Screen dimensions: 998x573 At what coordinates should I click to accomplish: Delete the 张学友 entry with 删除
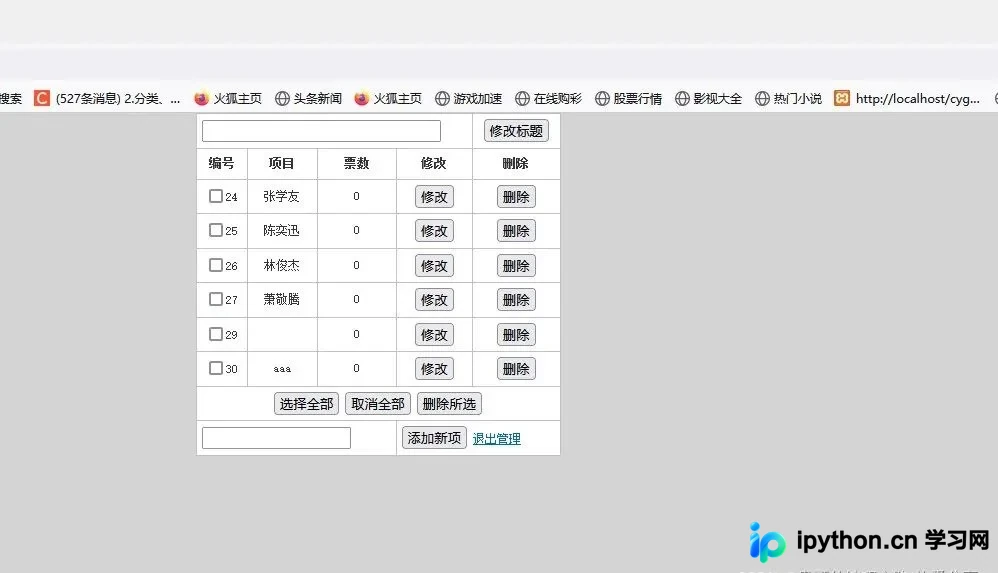(516, 197)
